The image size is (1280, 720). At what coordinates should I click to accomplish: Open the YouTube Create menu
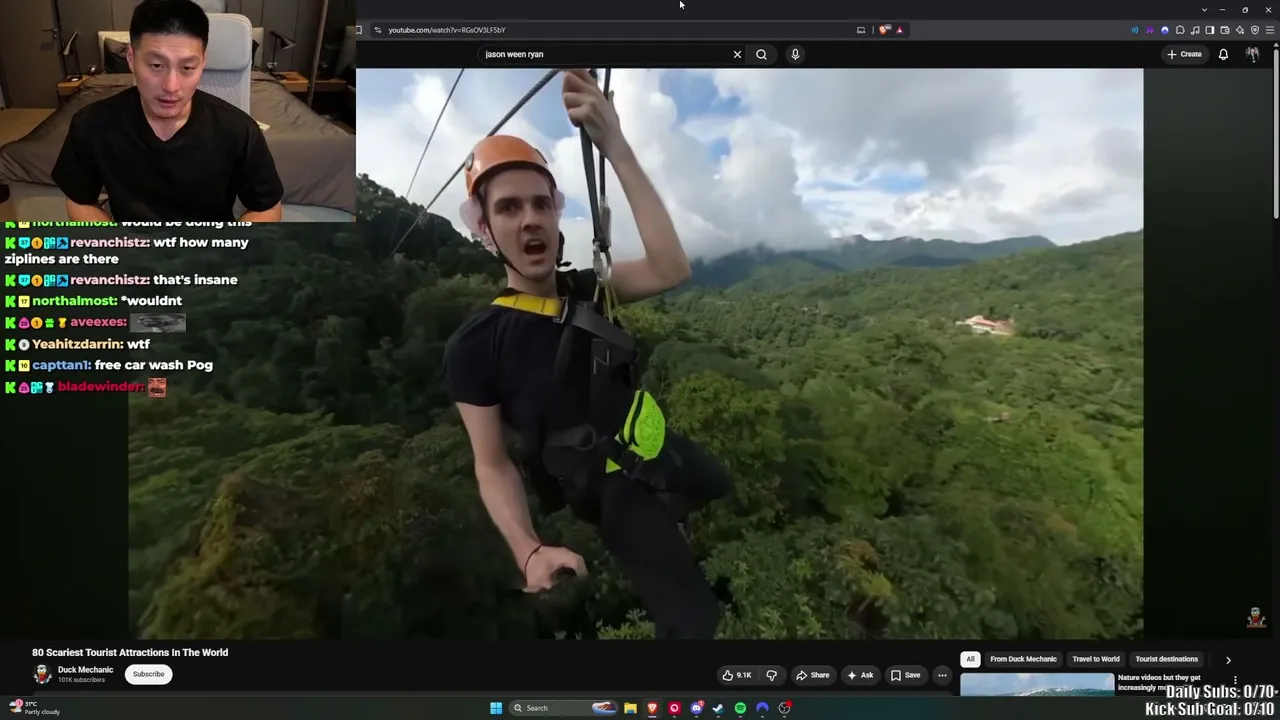1184,54
